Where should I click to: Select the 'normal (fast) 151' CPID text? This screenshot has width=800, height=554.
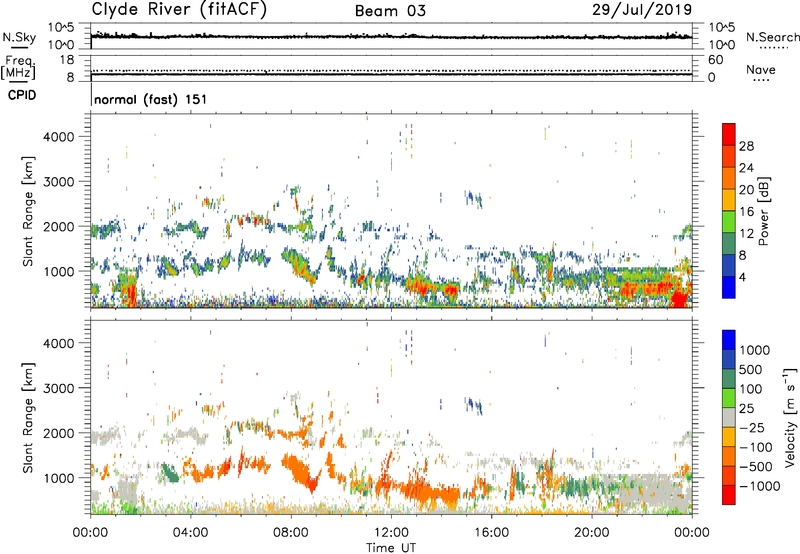pos(151,99)
